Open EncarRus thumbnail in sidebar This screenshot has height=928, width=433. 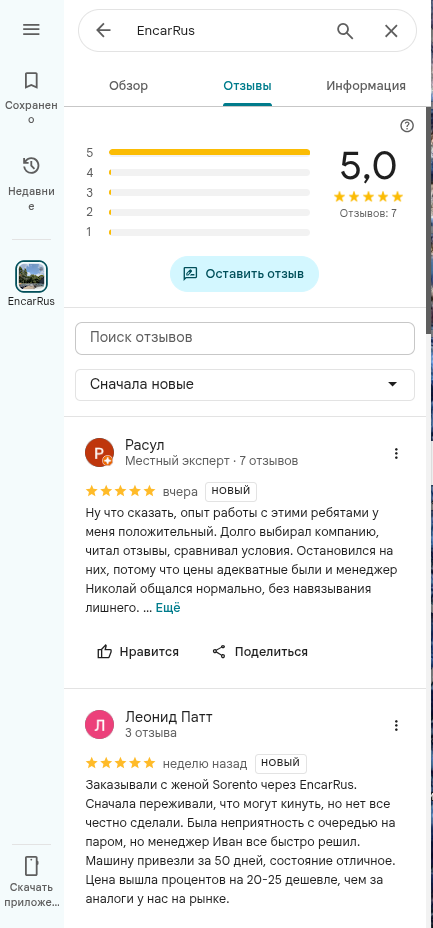click(31, 276)
